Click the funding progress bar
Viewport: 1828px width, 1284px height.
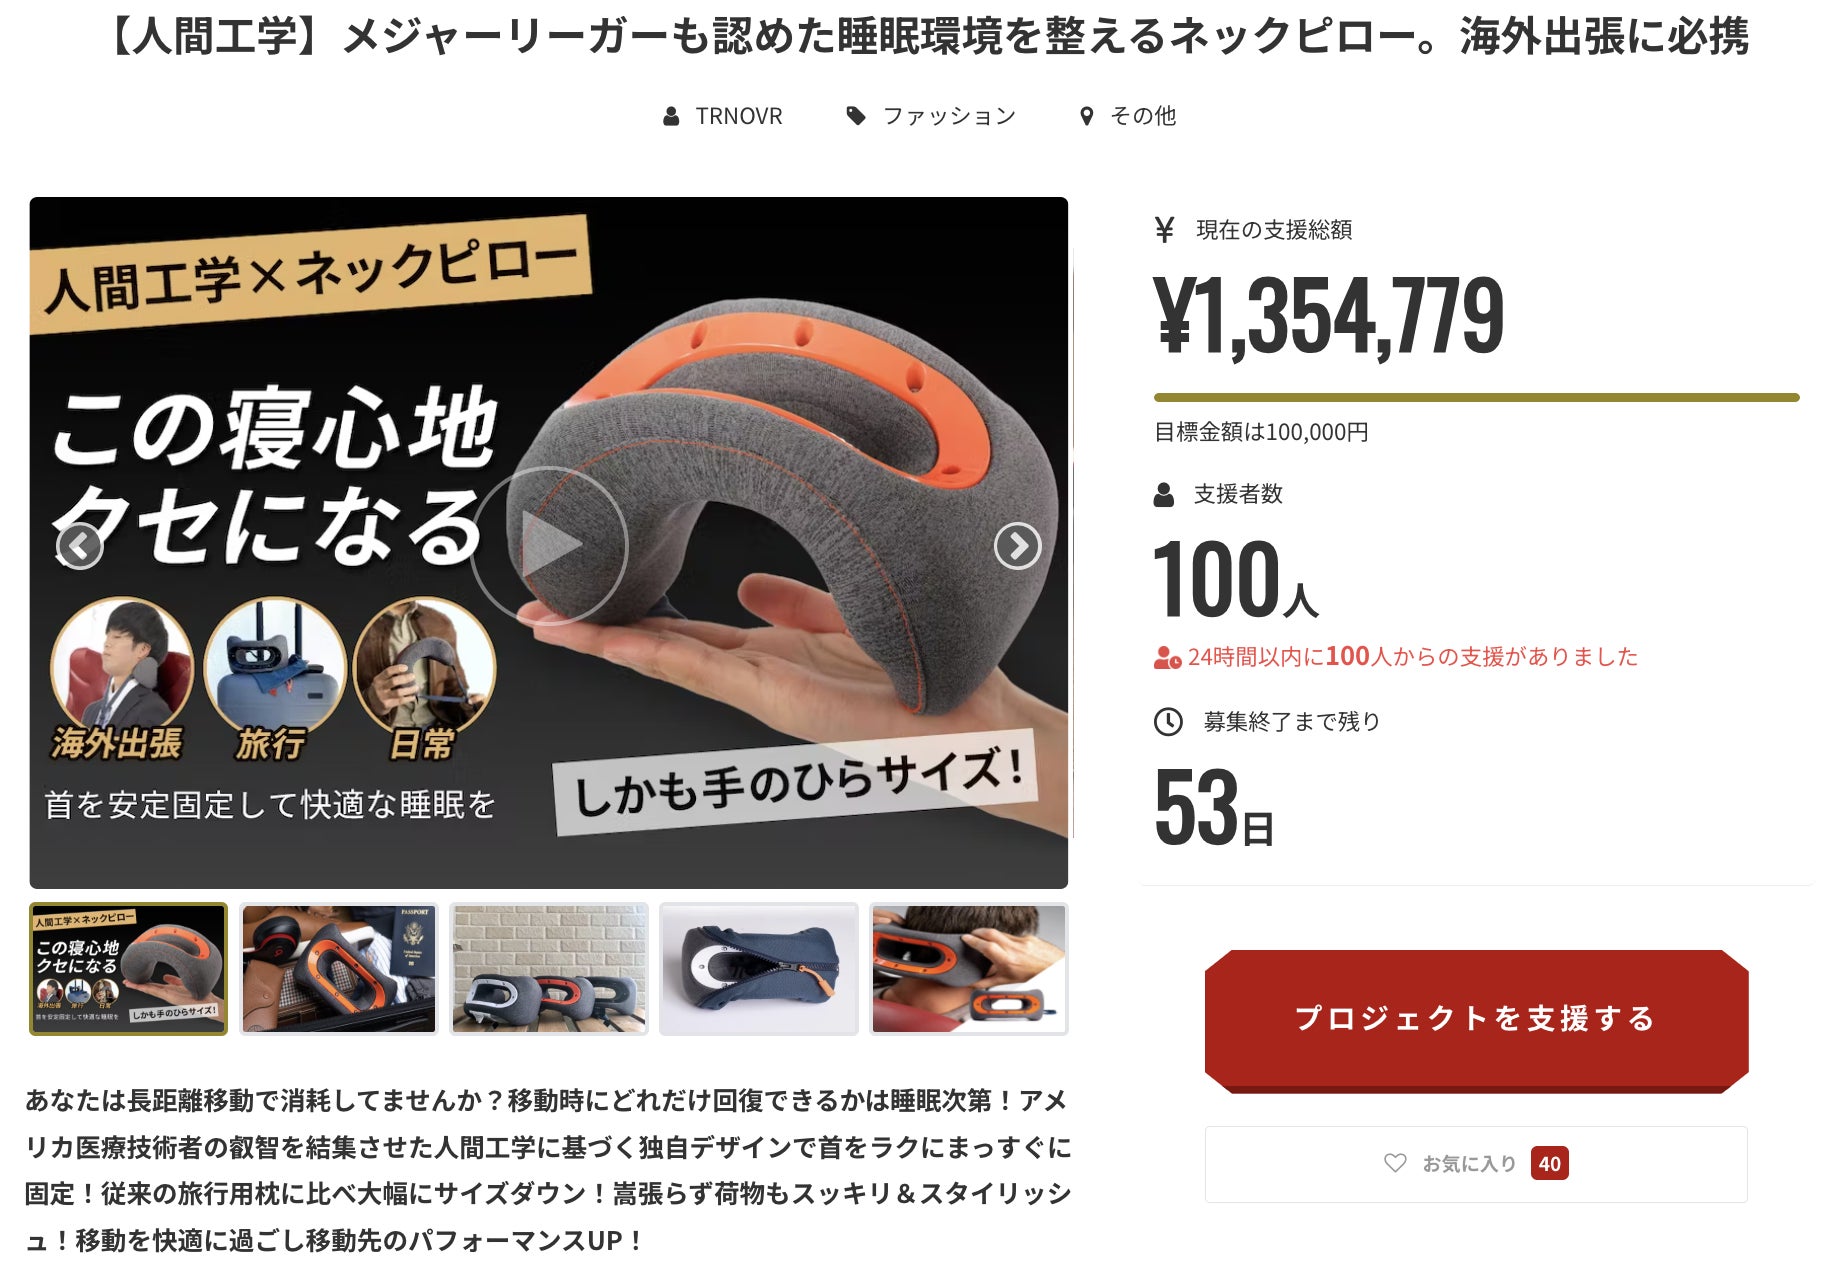click(x=1476, y=398)
